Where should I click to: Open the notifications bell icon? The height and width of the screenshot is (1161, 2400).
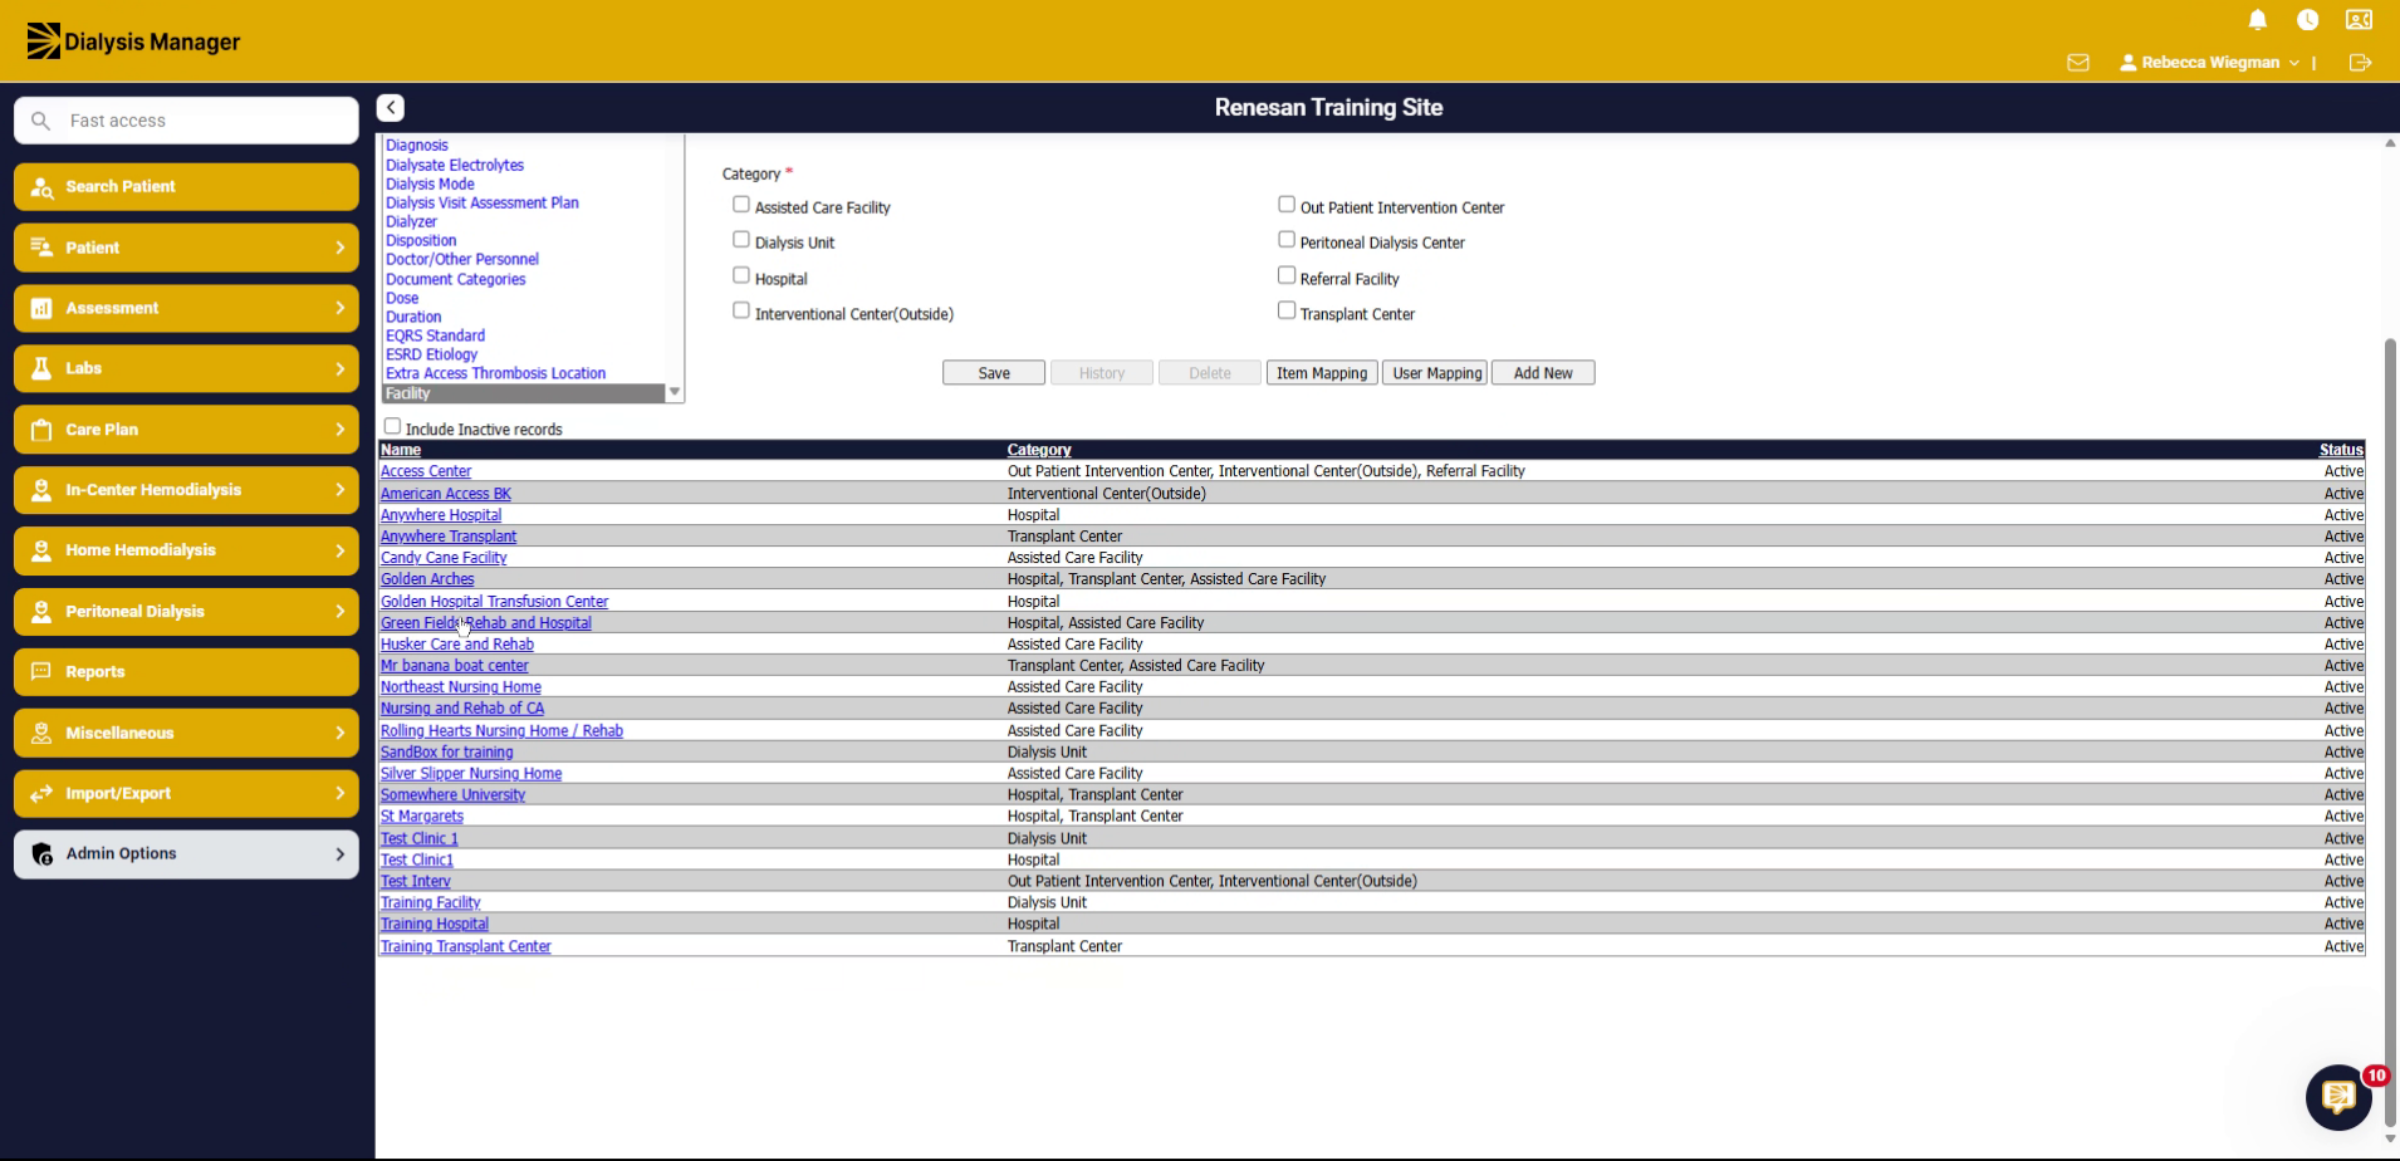(x=2258, y=20)
